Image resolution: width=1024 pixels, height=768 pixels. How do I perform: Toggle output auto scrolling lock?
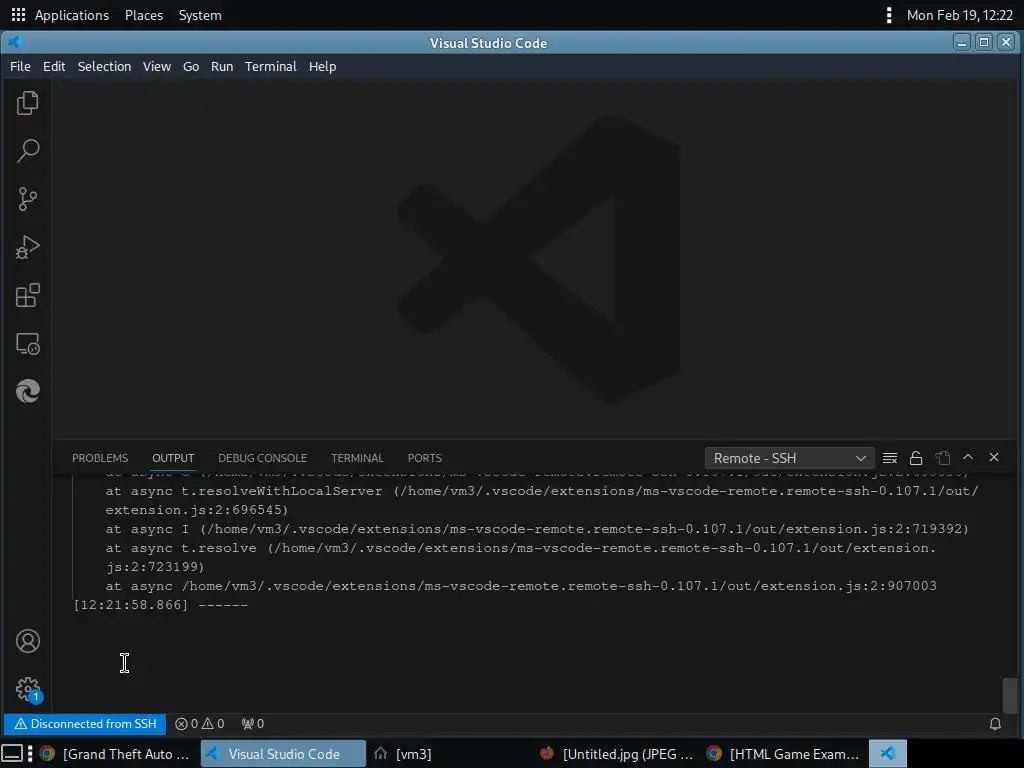(916, 458)
